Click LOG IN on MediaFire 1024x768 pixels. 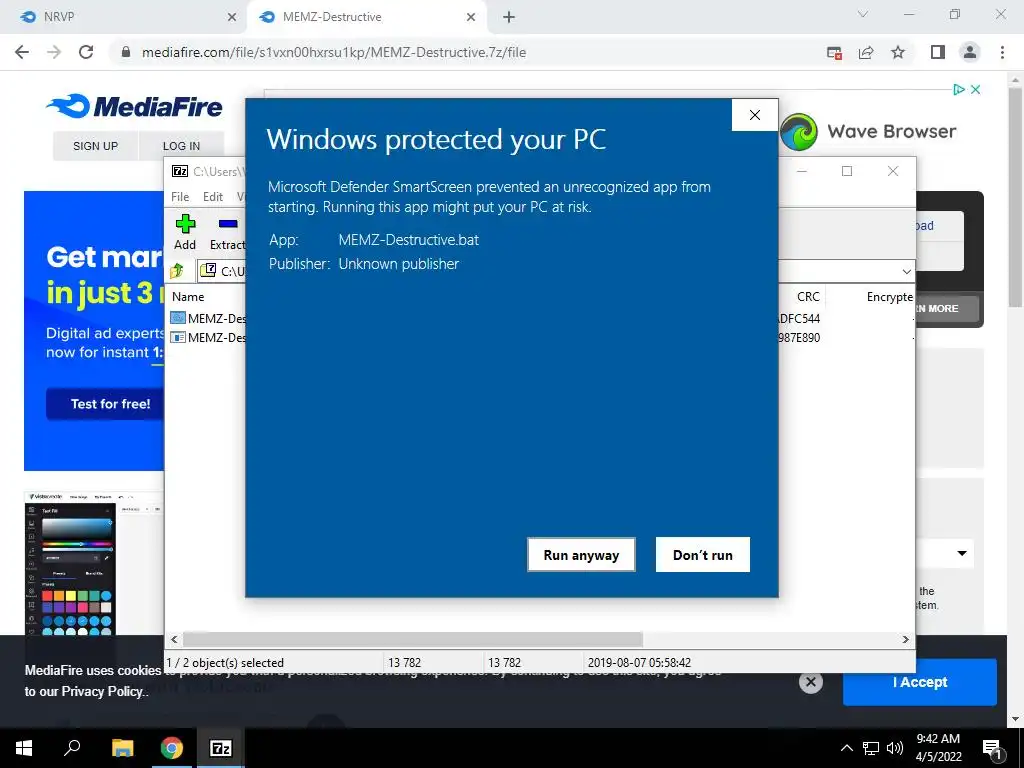[182, 146]
